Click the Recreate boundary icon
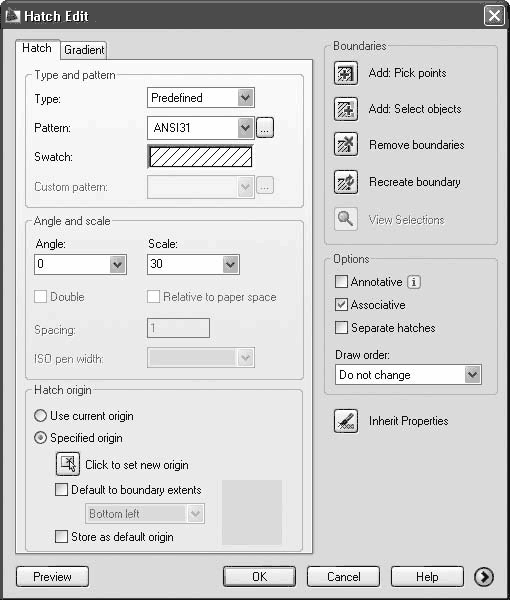510x600 pixels. (x=346, y=182)
